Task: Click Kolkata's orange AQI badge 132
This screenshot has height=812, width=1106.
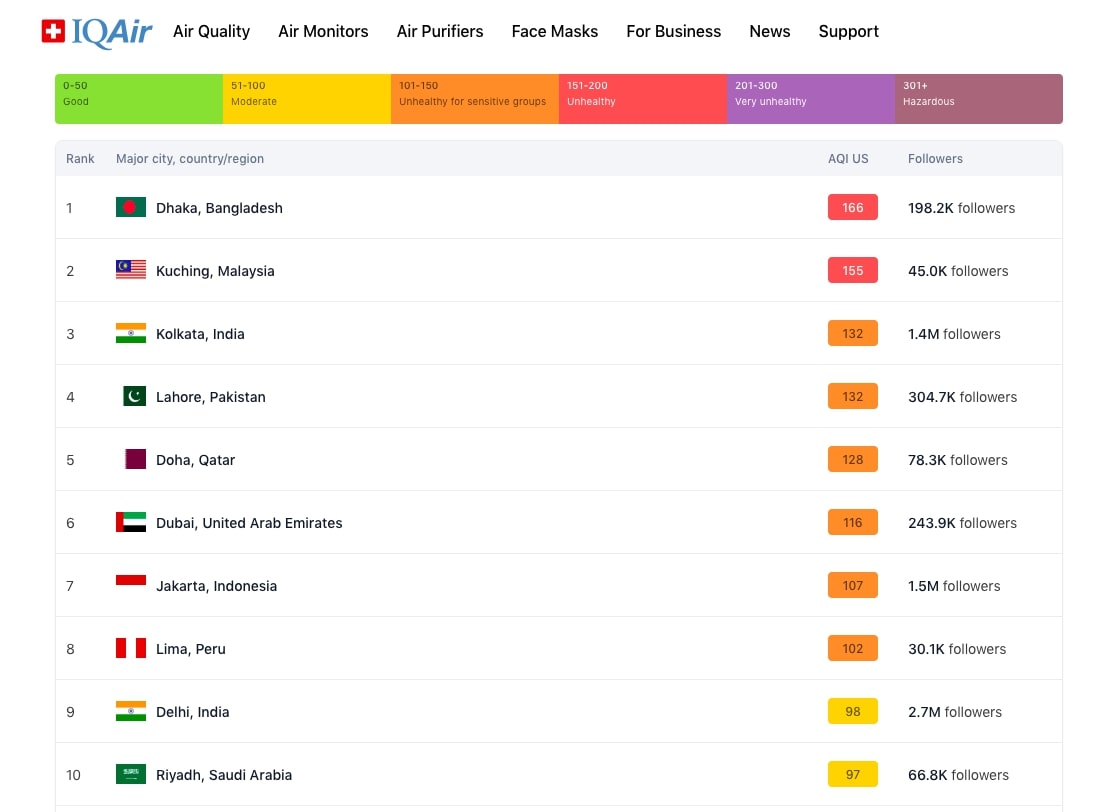Action: 853,333
